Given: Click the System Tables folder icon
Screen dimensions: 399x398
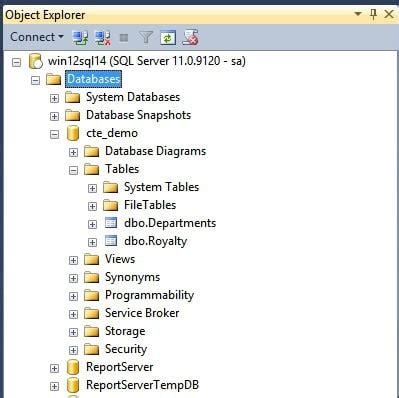Looking at the screenshot, I should tap(111, 187).
